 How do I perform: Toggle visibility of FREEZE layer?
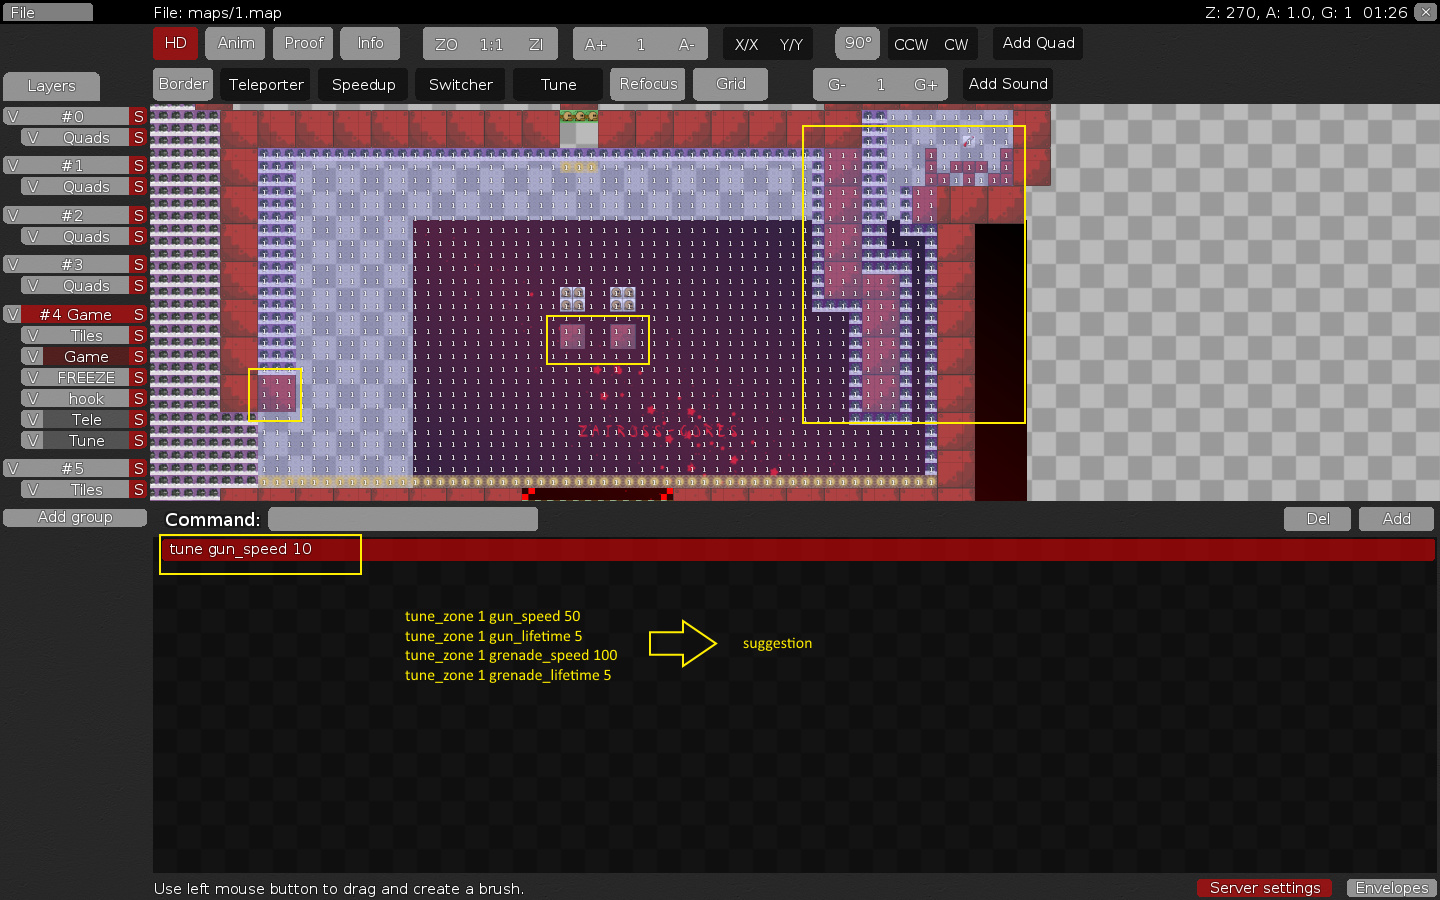pos(33,378)
